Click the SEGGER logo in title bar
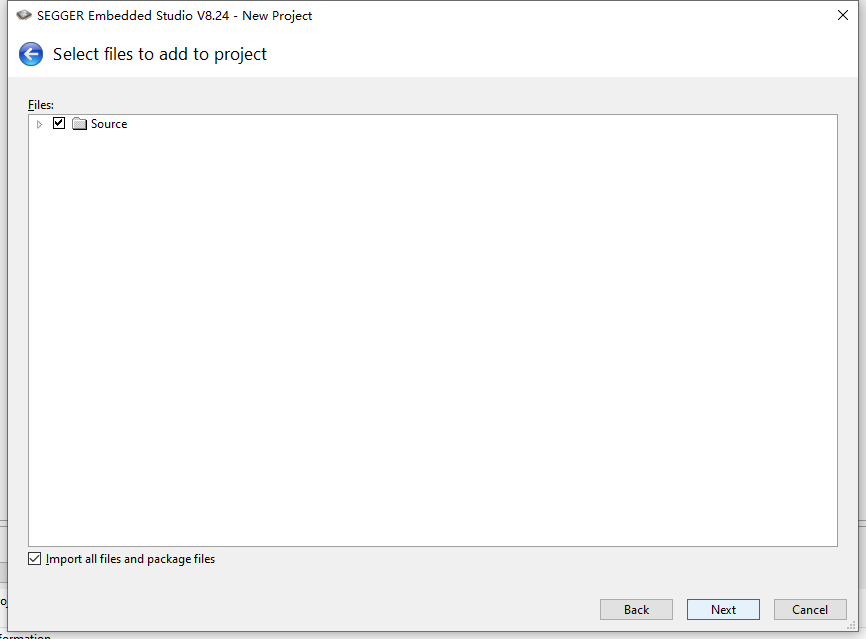 point(24,15)
